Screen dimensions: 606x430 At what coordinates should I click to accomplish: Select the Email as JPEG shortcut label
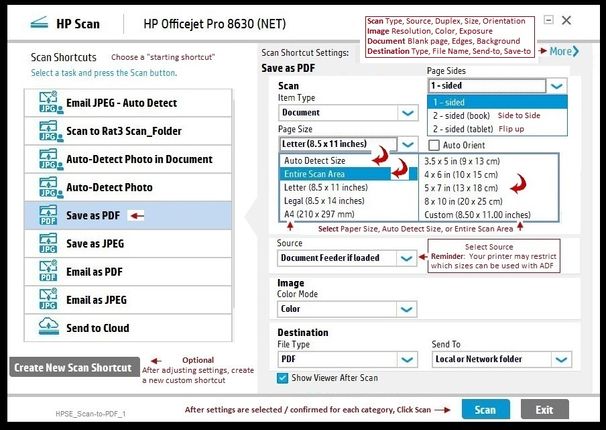(x=96, y=300)
